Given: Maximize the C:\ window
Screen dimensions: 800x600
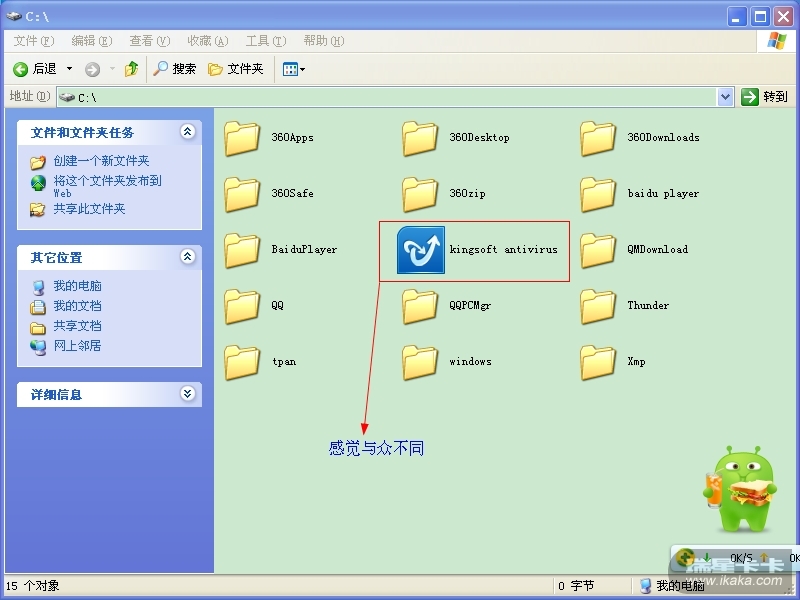Looking at the screenshot, I should 760,17.
